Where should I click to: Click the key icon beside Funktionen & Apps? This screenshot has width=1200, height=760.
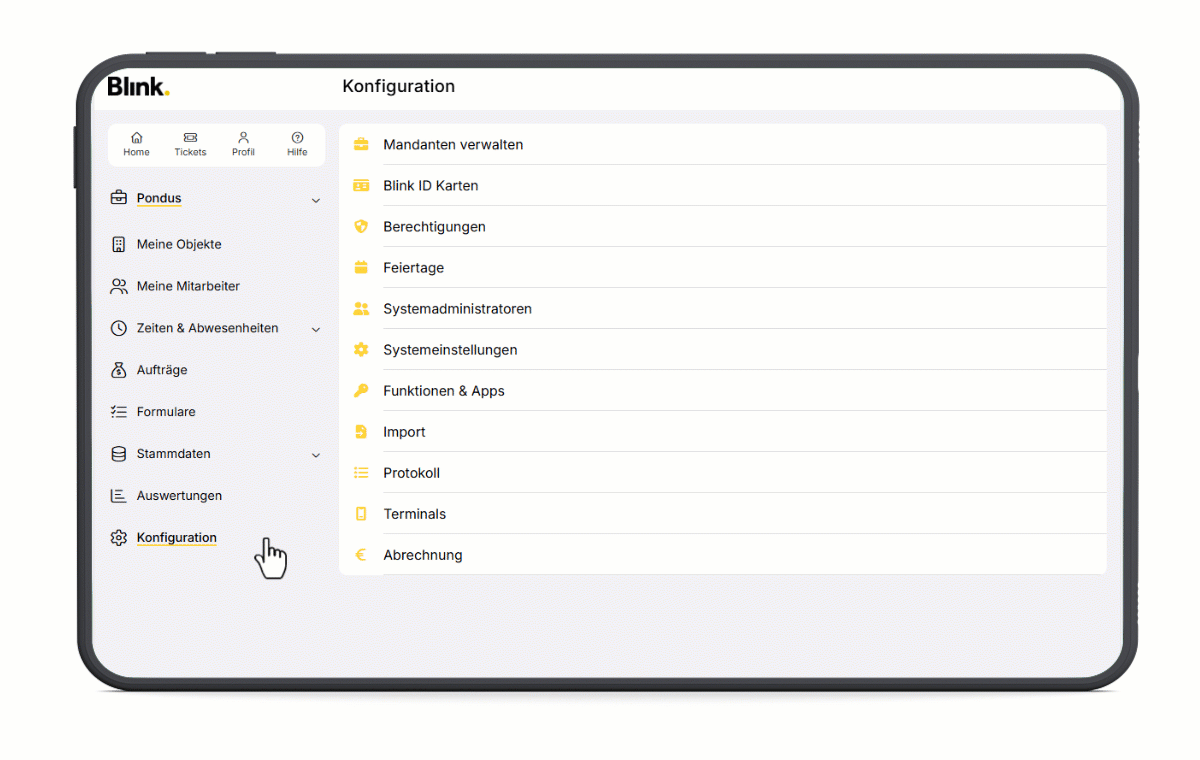click(361, 391)
